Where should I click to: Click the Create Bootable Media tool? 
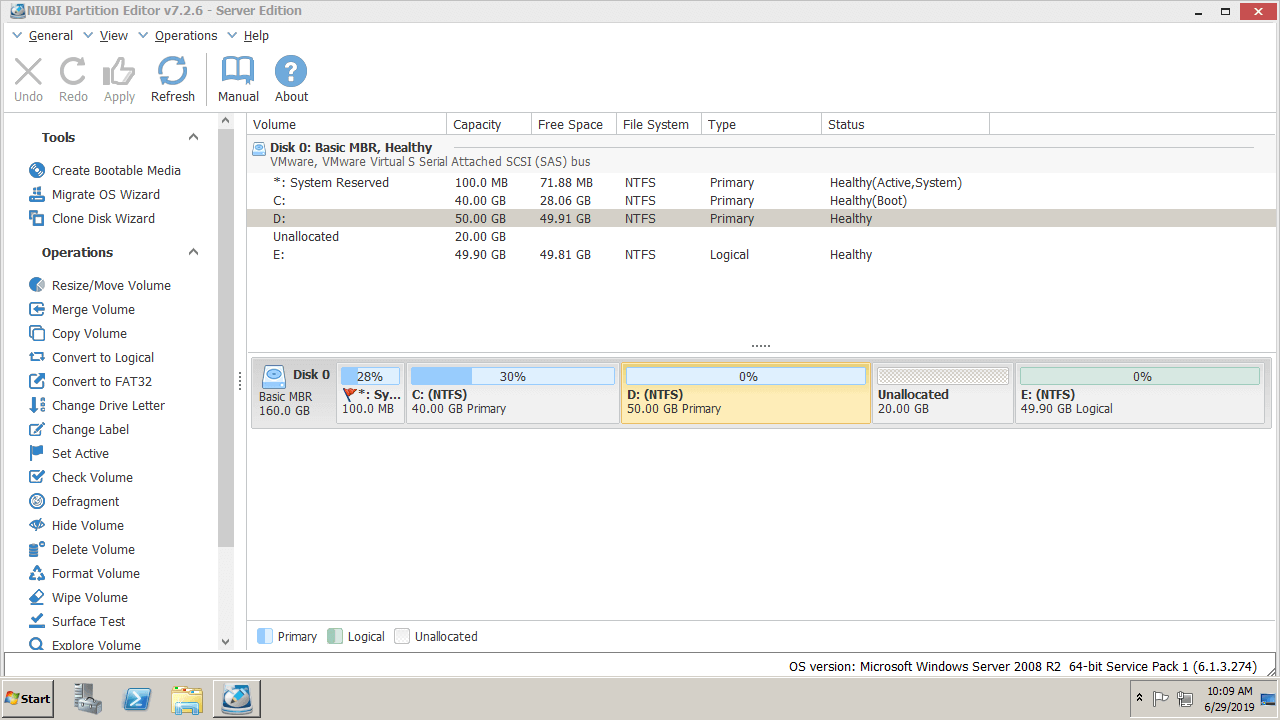click(114, 170)
